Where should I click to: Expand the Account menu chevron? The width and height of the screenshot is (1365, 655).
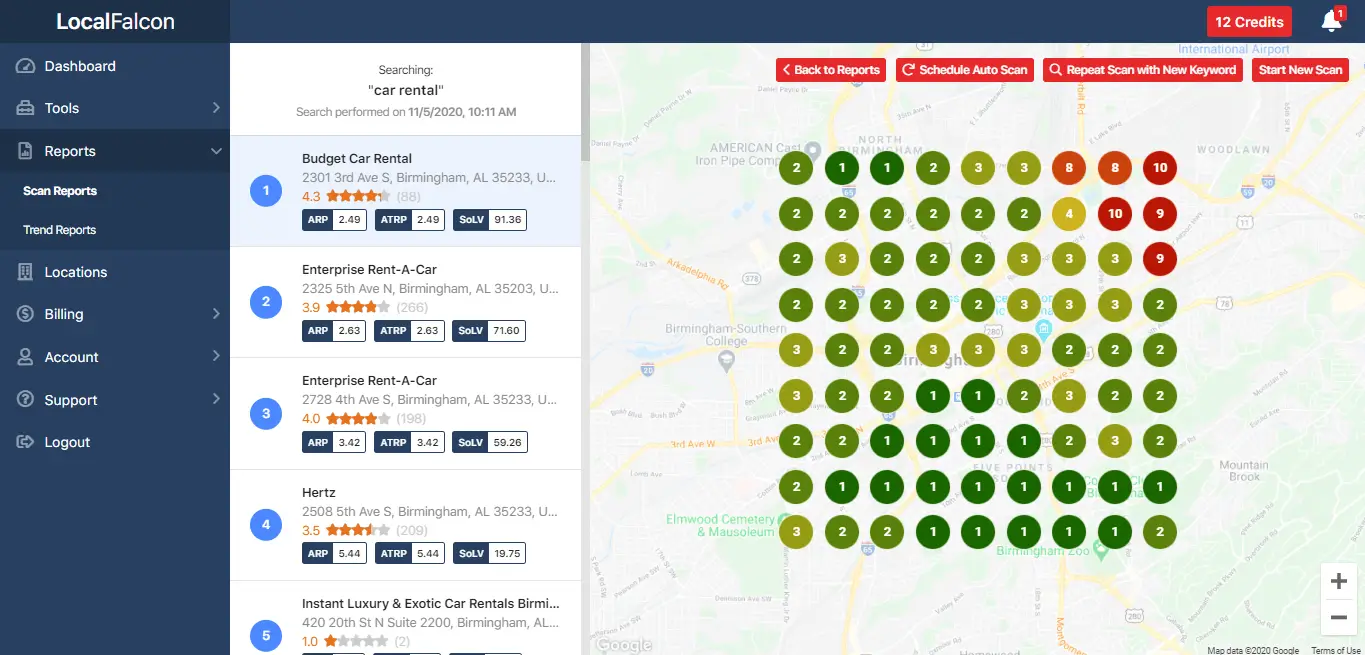(215, 357)
